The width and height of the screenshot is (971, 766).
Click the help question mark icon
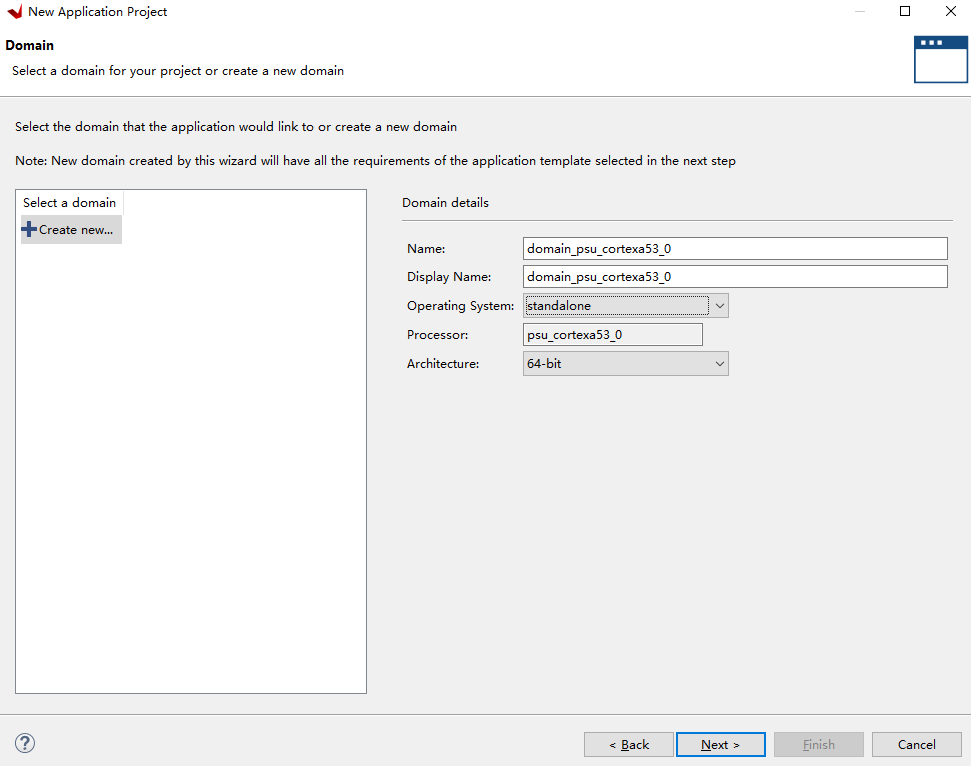[25, 743]
